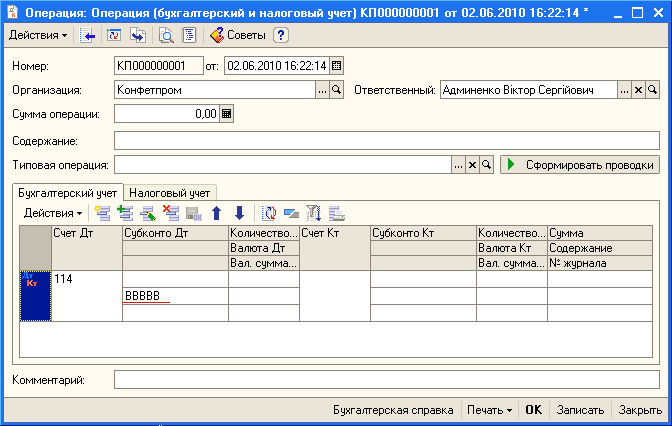
Task: Click the table list settings icon
Action: tap(337, 213)
